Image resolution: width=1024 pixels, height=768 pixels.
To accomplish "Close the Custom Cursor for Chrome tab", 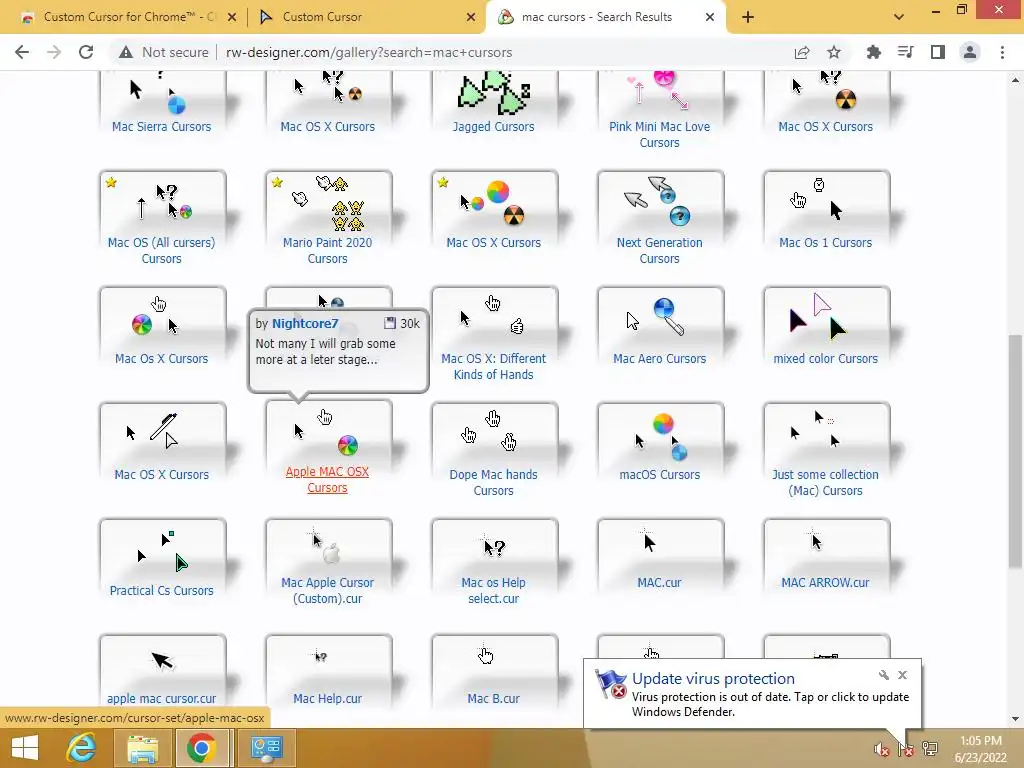I will point(231,18).
